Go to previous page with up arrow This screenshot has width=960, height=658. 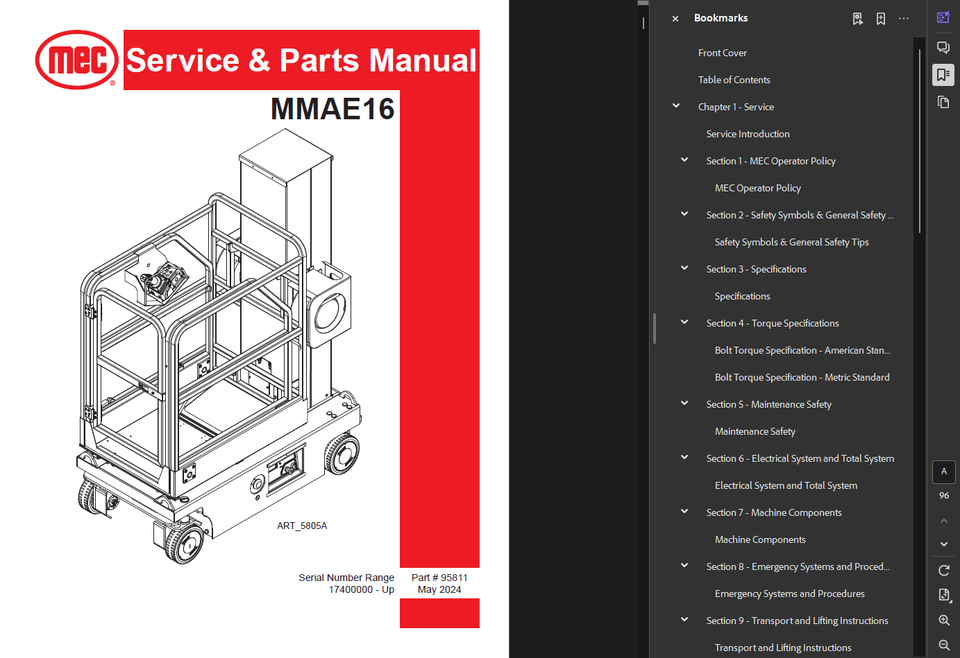[943, 520]
